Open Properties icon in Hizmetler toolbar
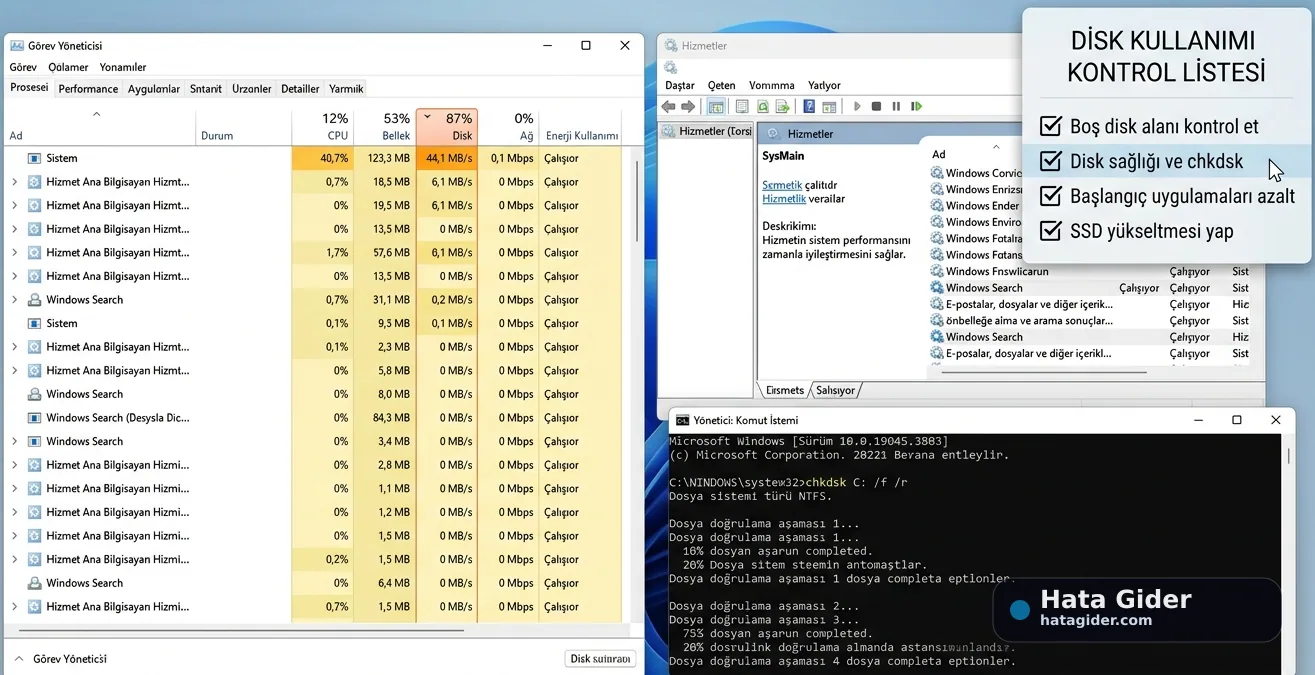1315x675 pixels. click(x=742, y=106)
